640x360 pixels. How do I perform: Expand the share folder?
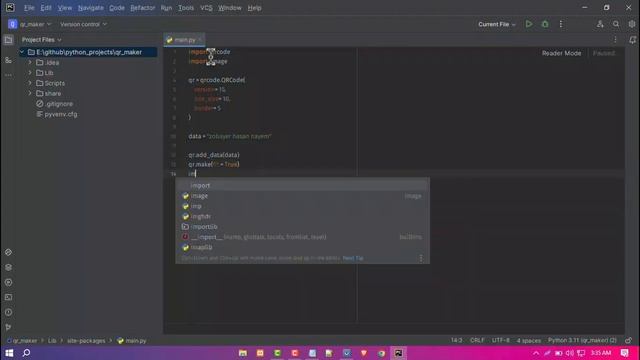coord(30,93)
